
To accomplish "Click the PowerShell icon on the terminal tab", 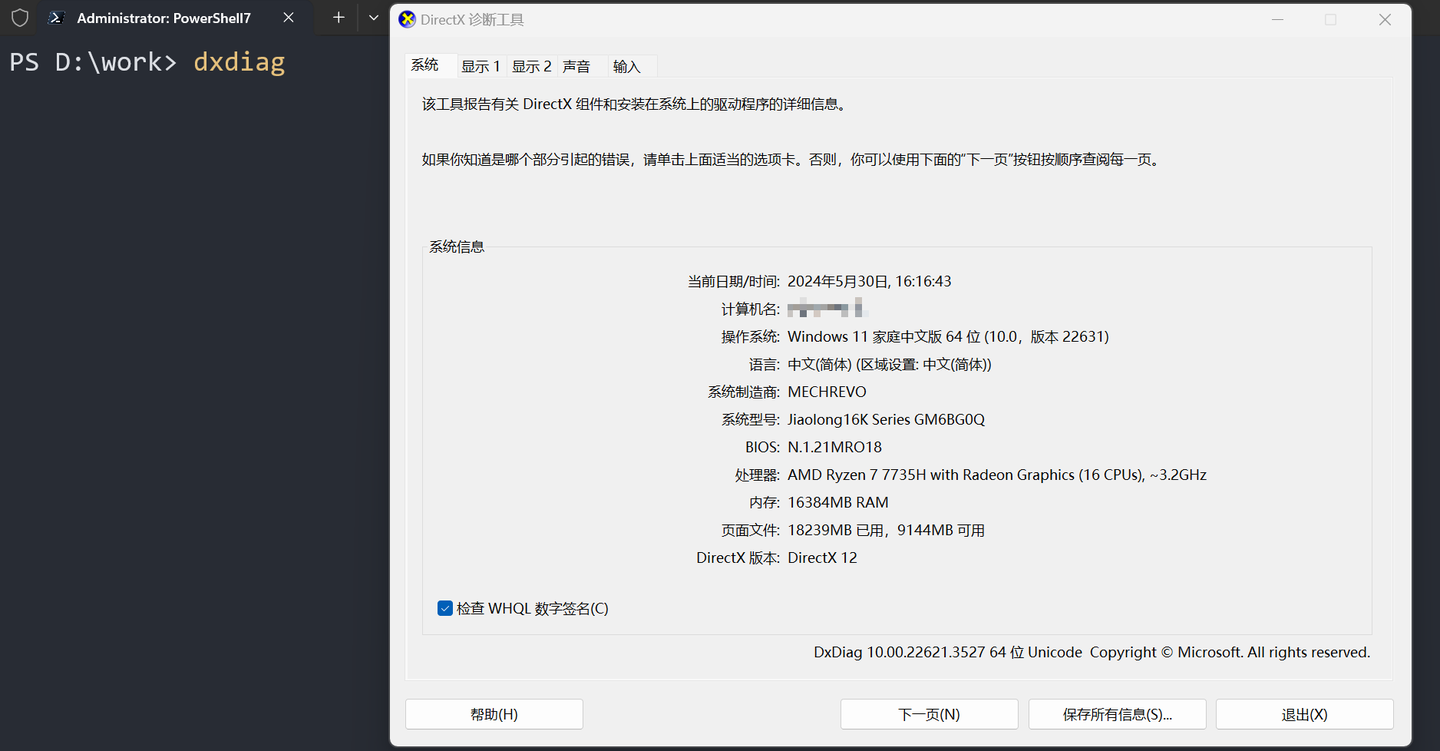I will pos(57,18).
